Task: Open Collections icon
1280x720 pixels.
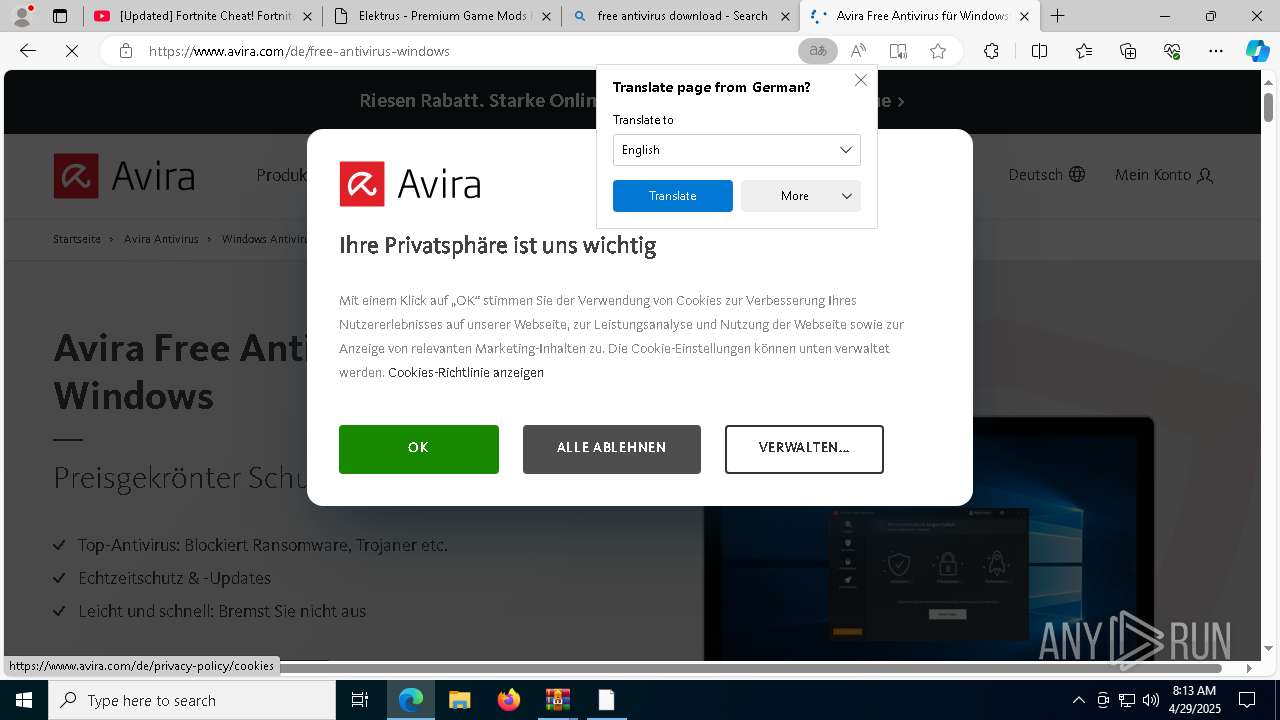Action: (1128, 51)
